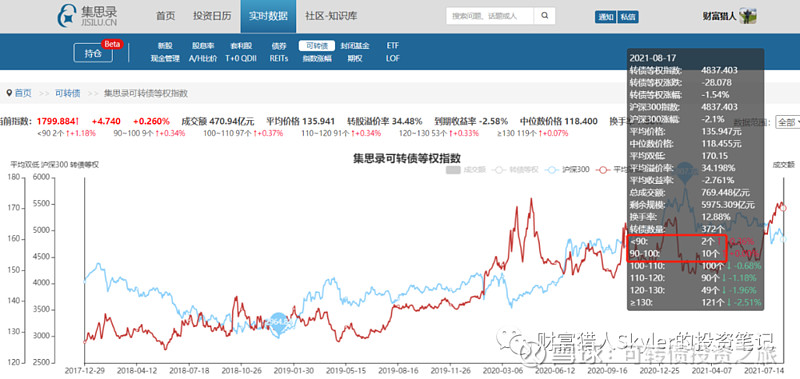This screenshot has height=379, width=800.
Task: Open the A/H比价 data section
Action: pyautogui.click(x=203, y=59)
